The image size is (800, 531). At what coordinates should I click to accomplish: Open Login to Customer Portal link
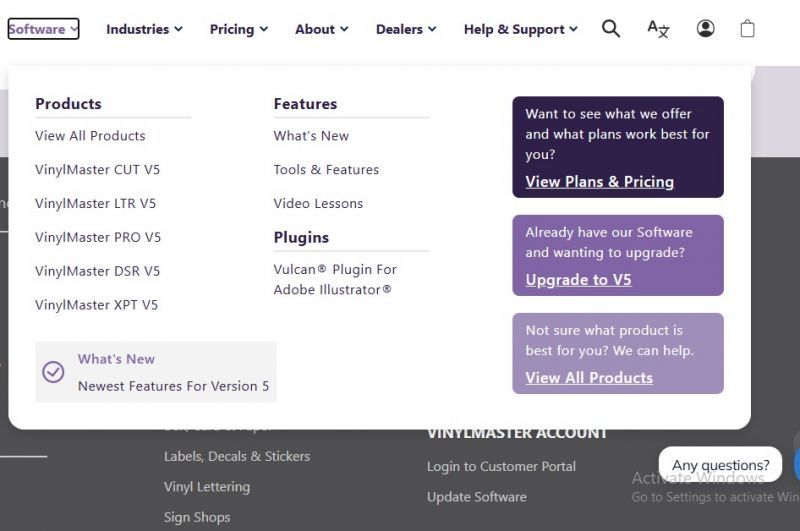[501, 466]
